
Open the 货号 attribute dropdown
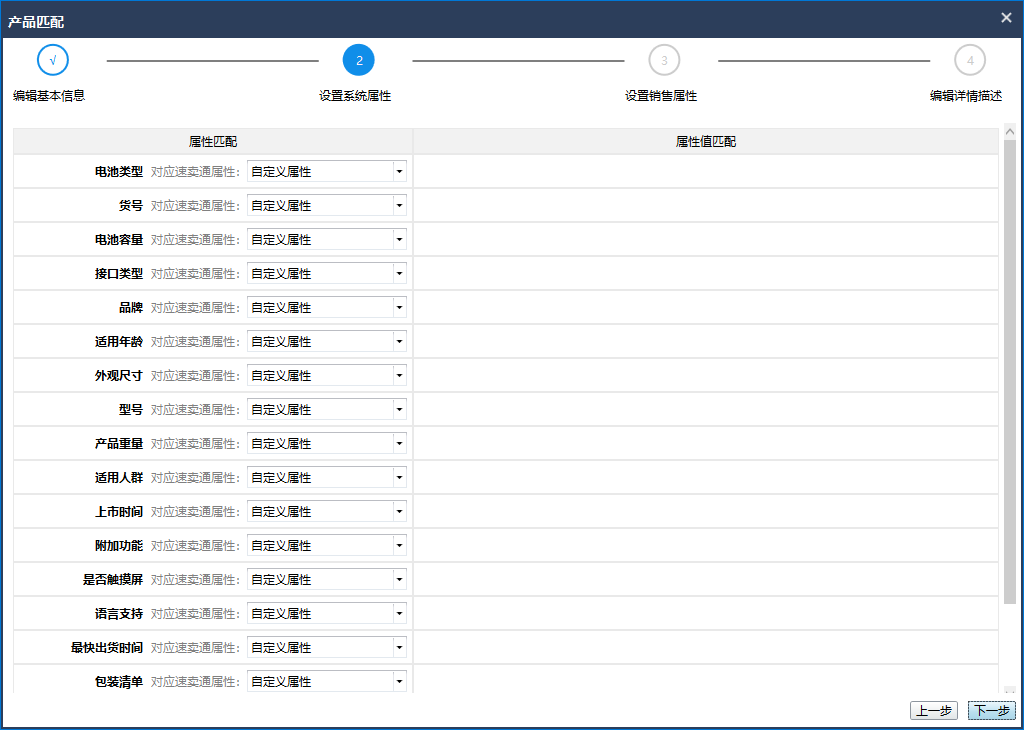[327, 205]
